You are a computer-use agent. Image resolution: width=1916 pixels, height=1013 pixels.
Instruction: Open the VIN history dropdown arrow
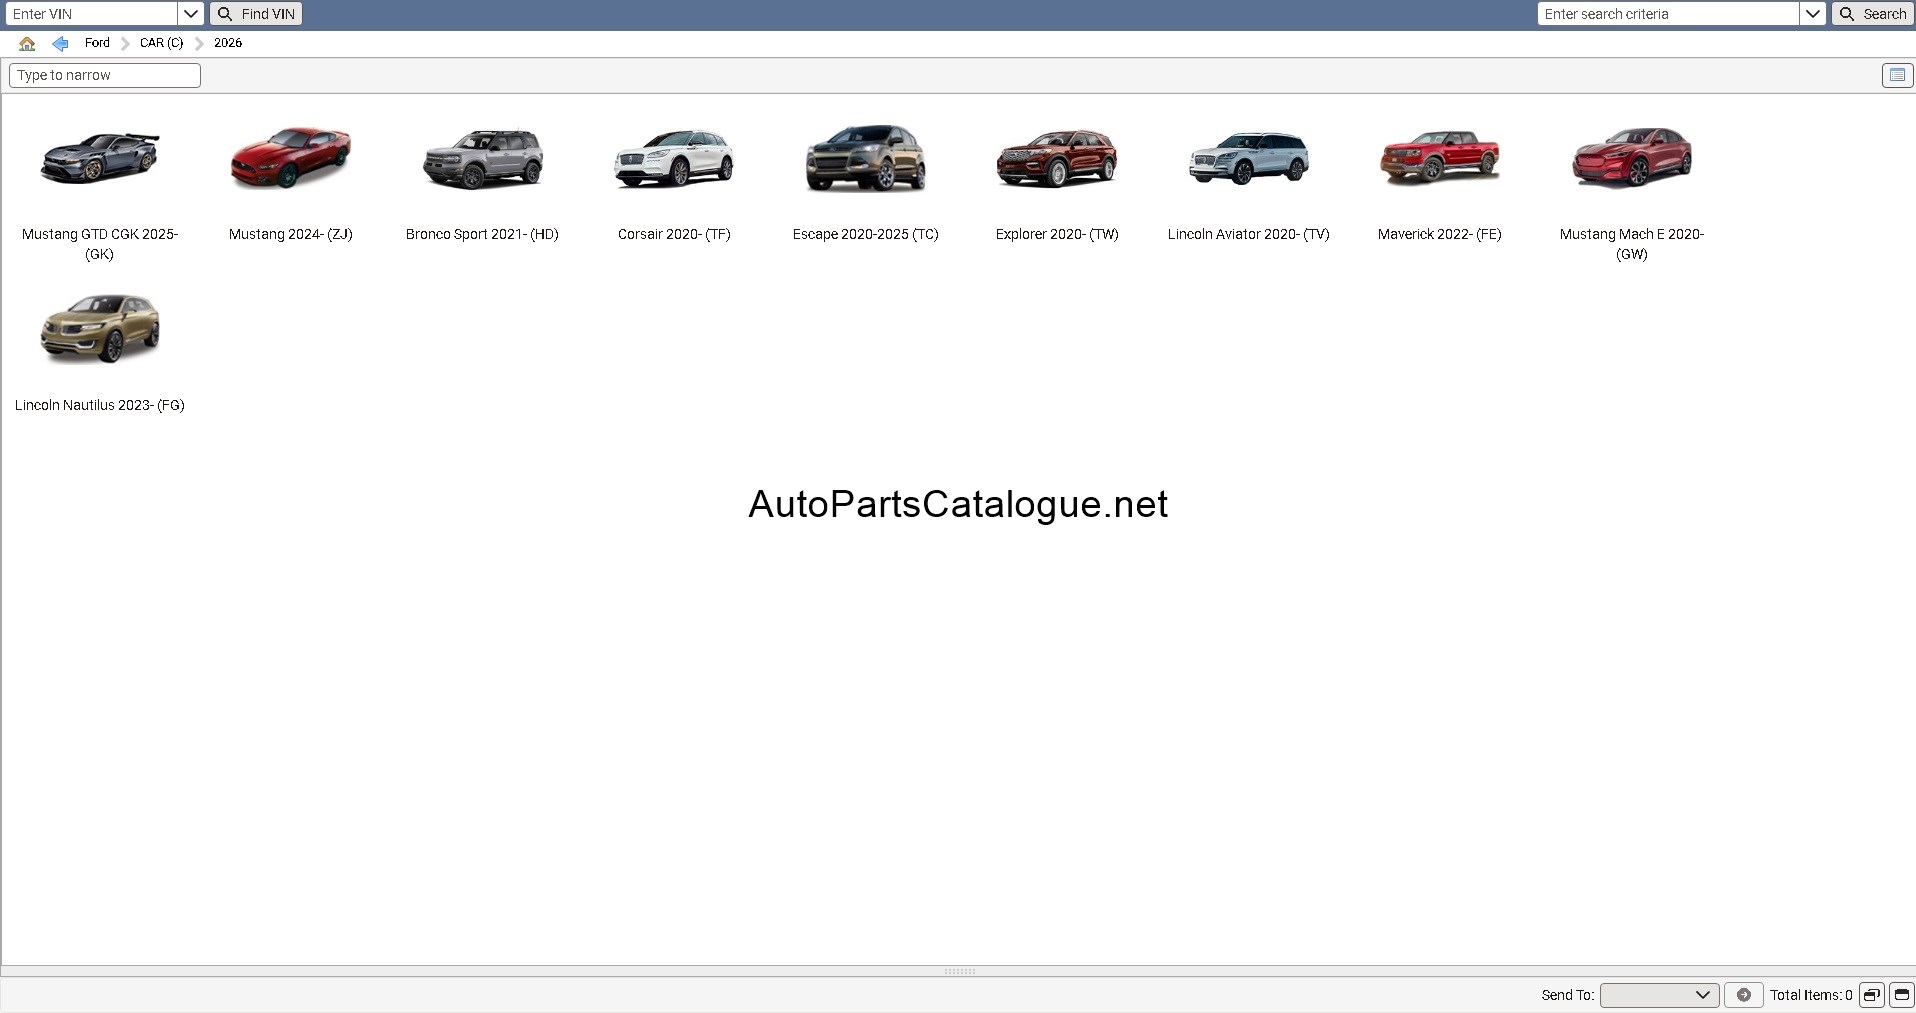(191, 14)
